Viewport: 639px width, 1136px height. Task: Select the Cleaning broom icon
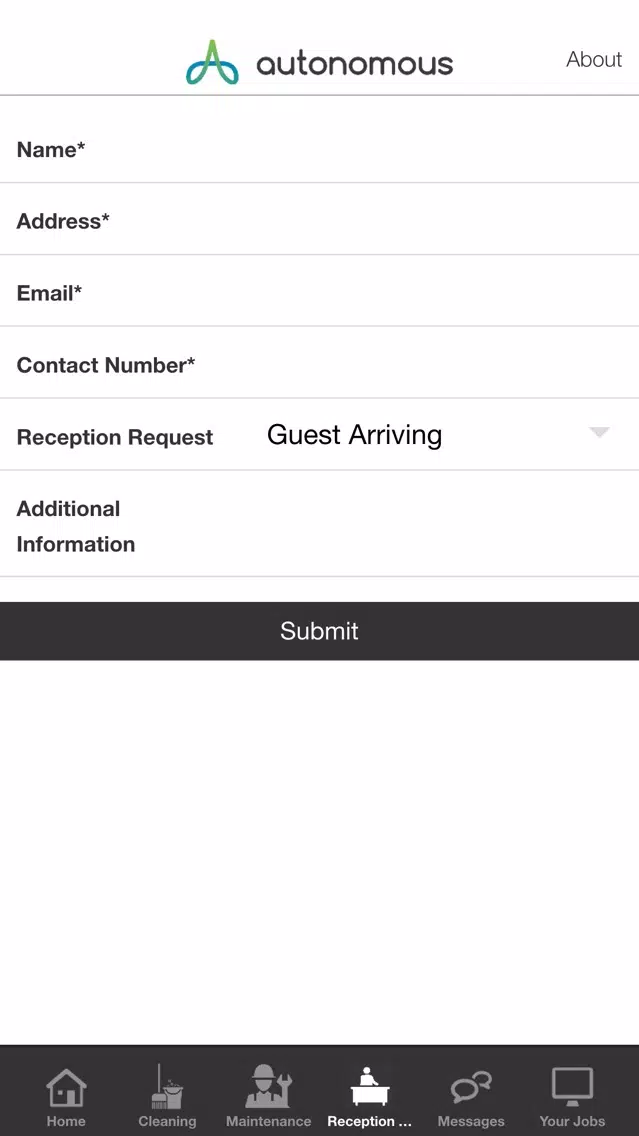(x=167, y=1086)
